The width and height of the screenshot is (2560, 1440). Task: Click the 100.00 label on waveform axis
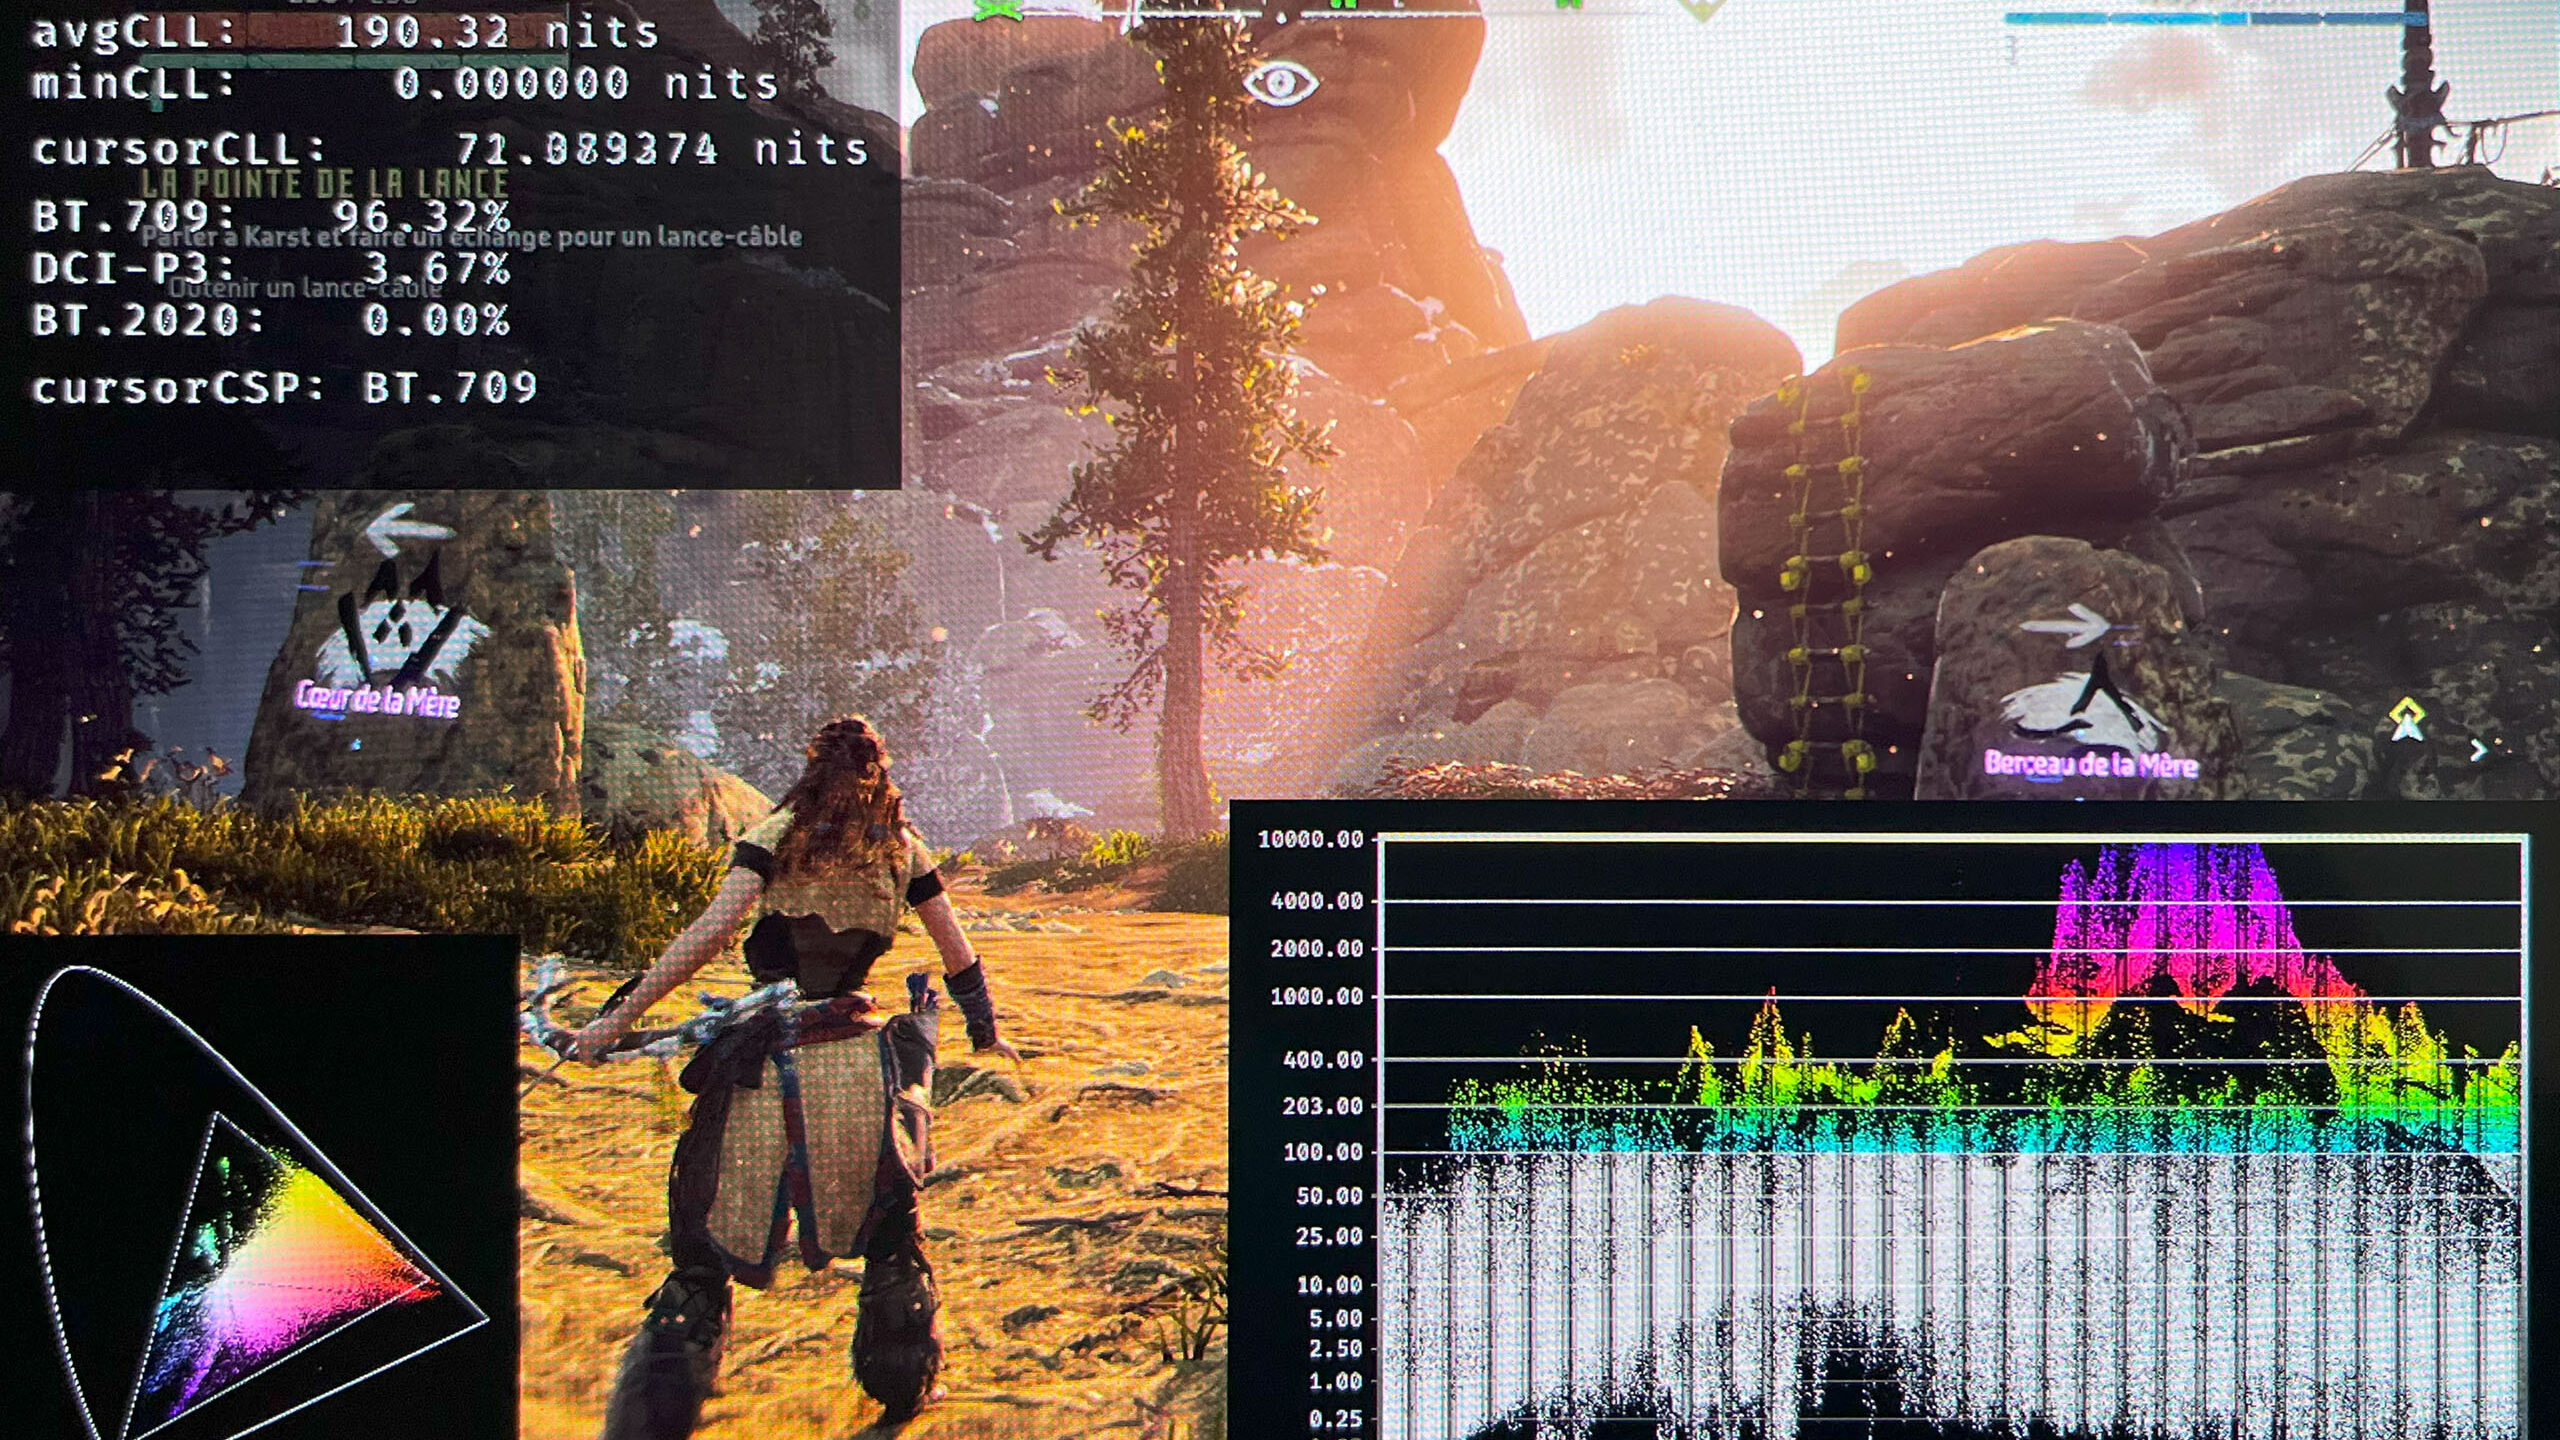click(1323, 1153)
